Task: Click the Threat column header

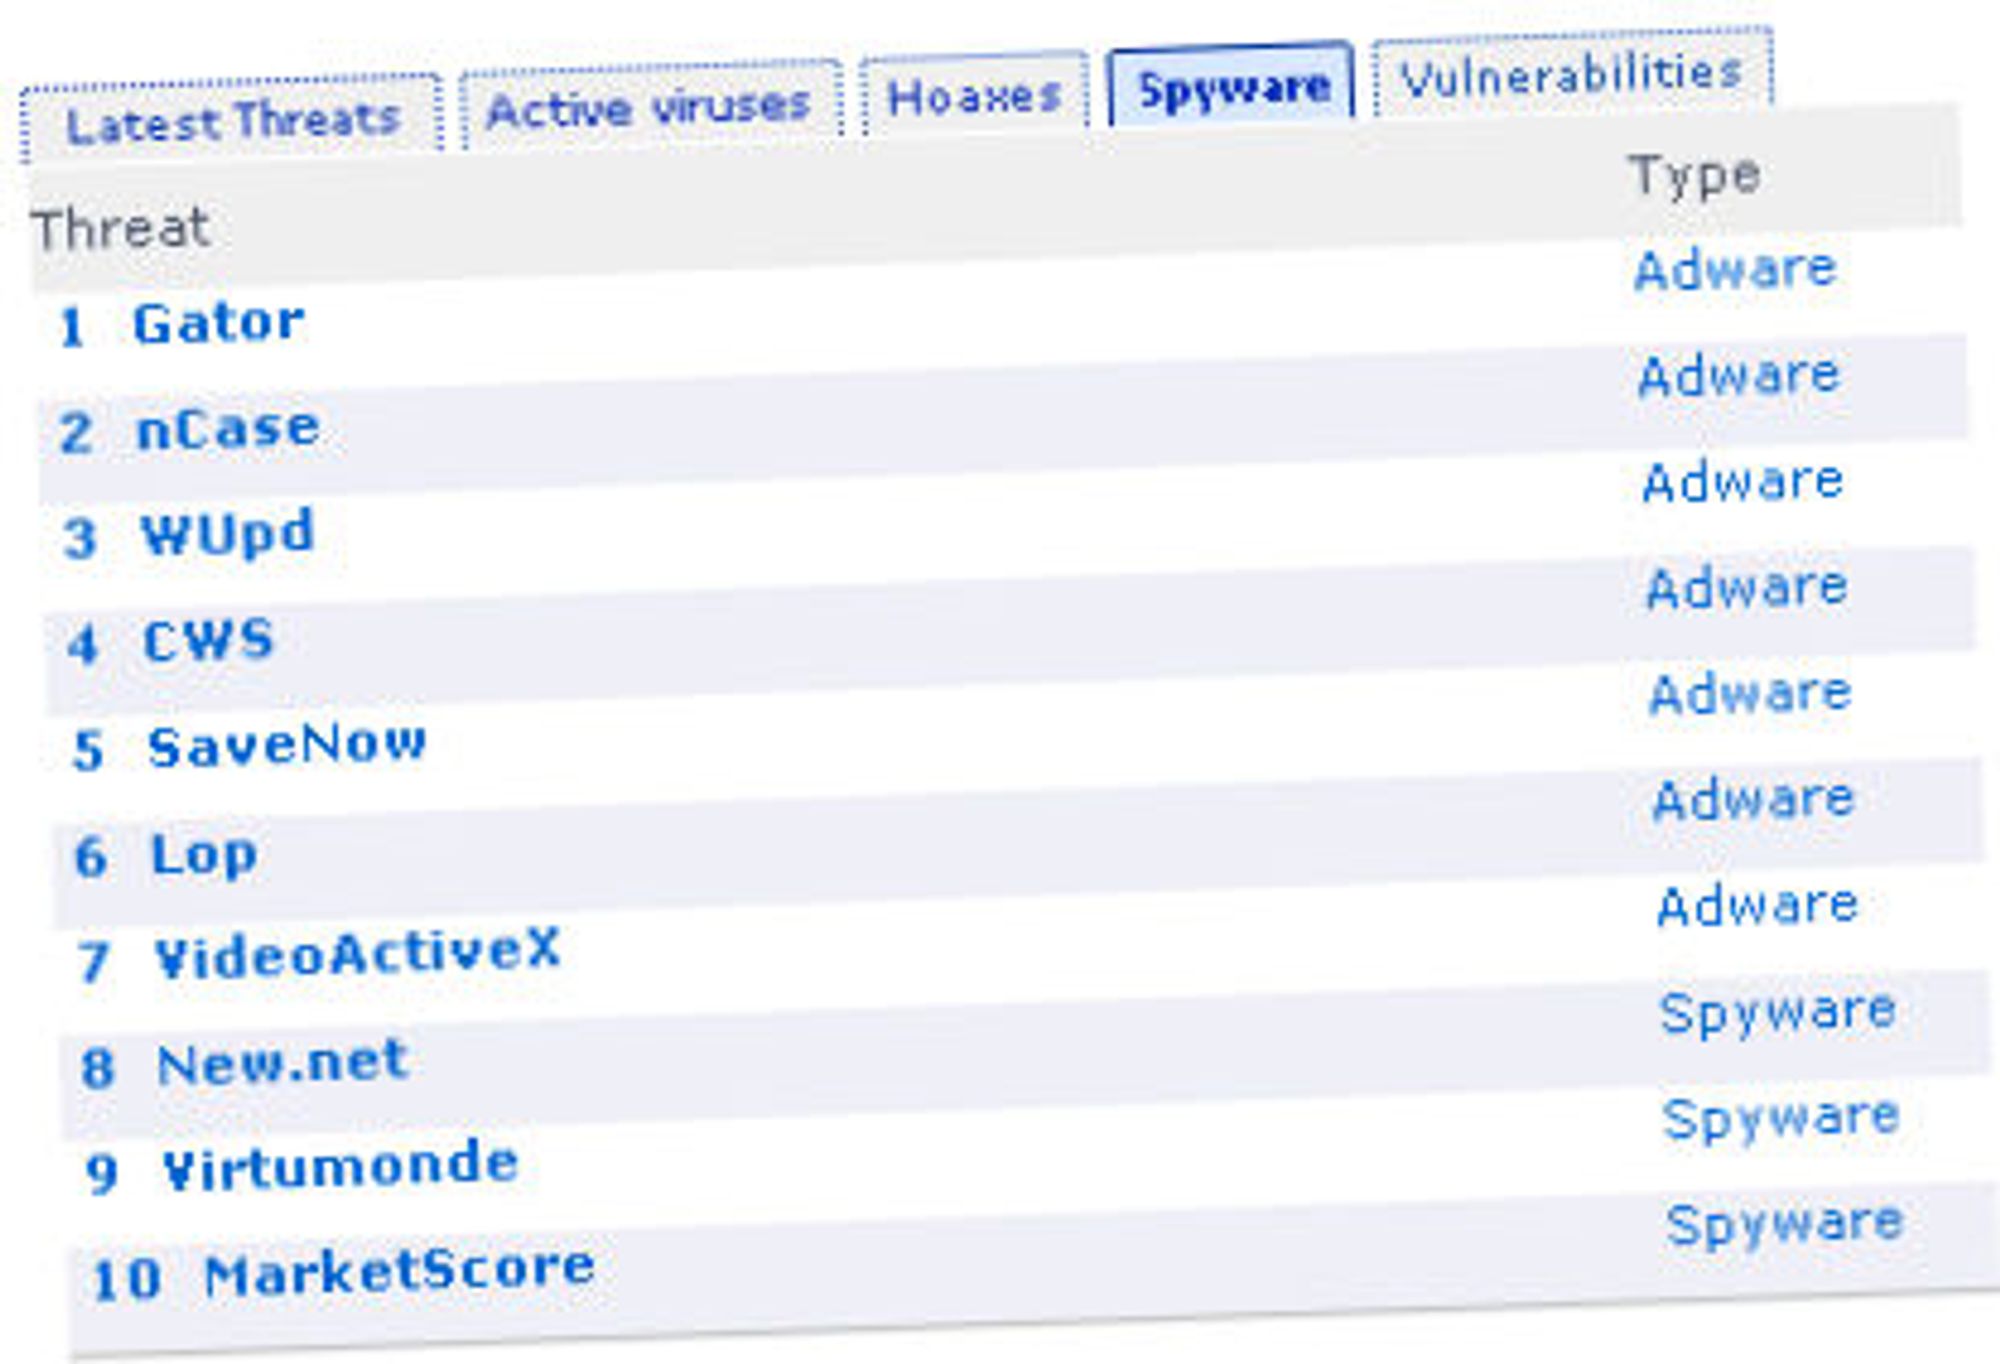Action: [121, 228]
